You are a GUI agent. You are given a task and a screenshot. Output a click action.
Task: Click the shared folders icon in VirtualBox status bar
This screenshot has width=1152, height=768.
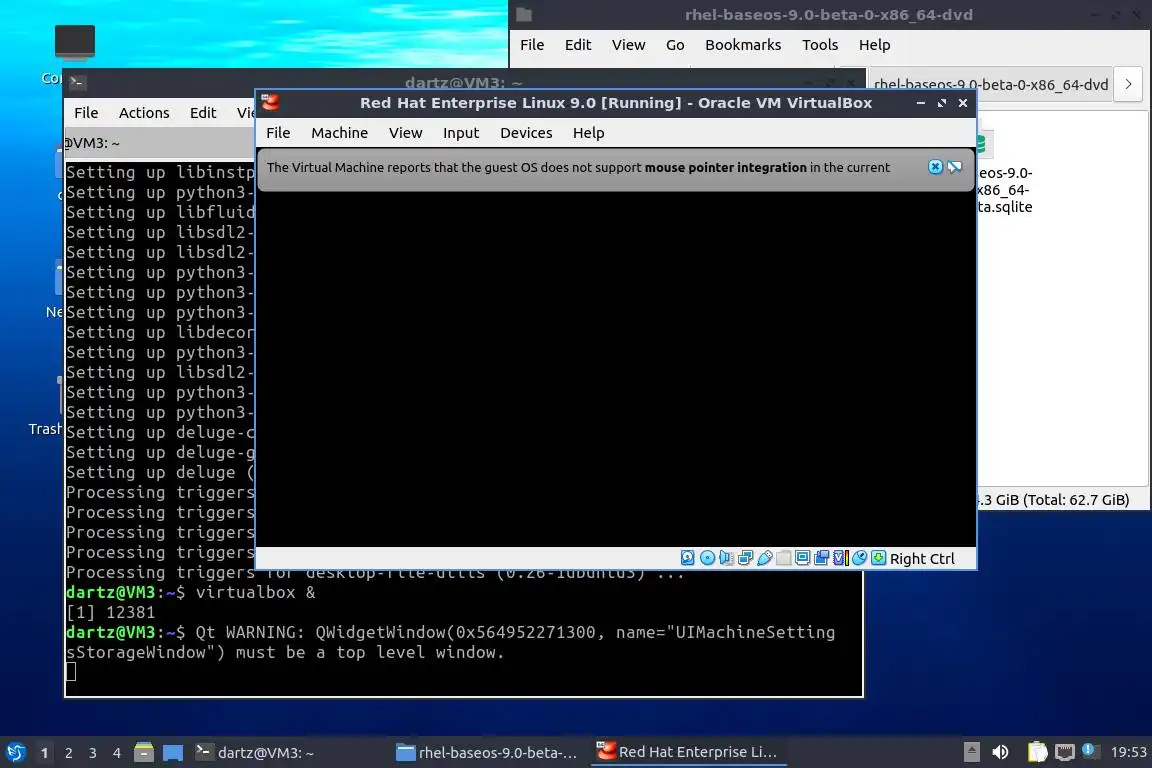[783, 558]
